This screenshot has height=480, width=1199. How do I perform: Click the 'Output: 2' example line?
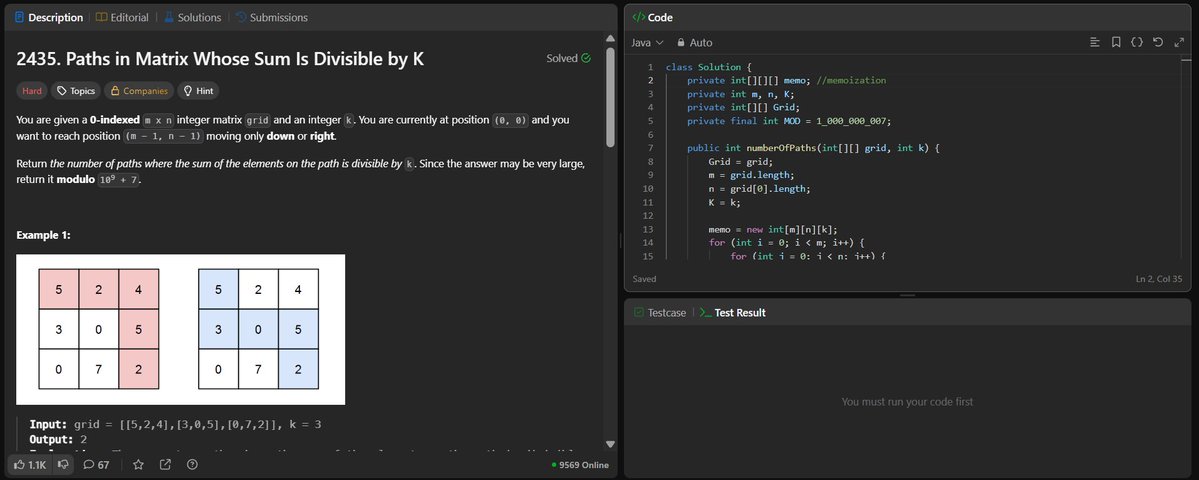coord(58,439)
